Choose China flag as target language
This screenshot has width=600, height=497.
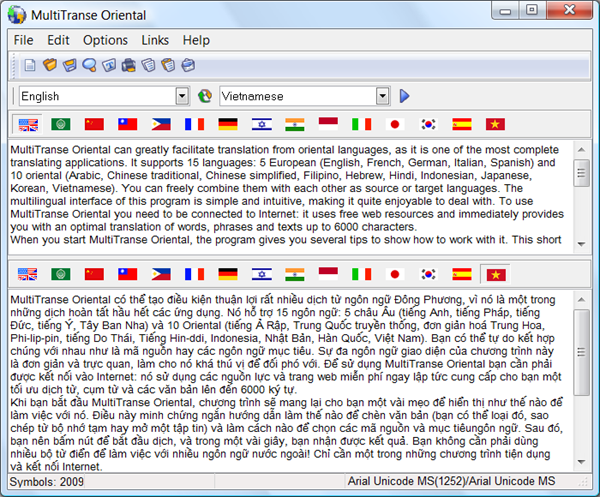(94, 274)
